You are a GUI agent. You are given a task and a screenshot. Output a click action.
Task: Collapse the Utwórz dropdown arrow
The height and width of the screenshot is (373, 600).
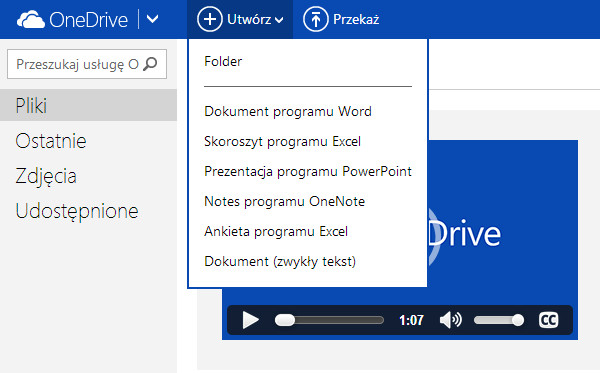coord(279,20)
